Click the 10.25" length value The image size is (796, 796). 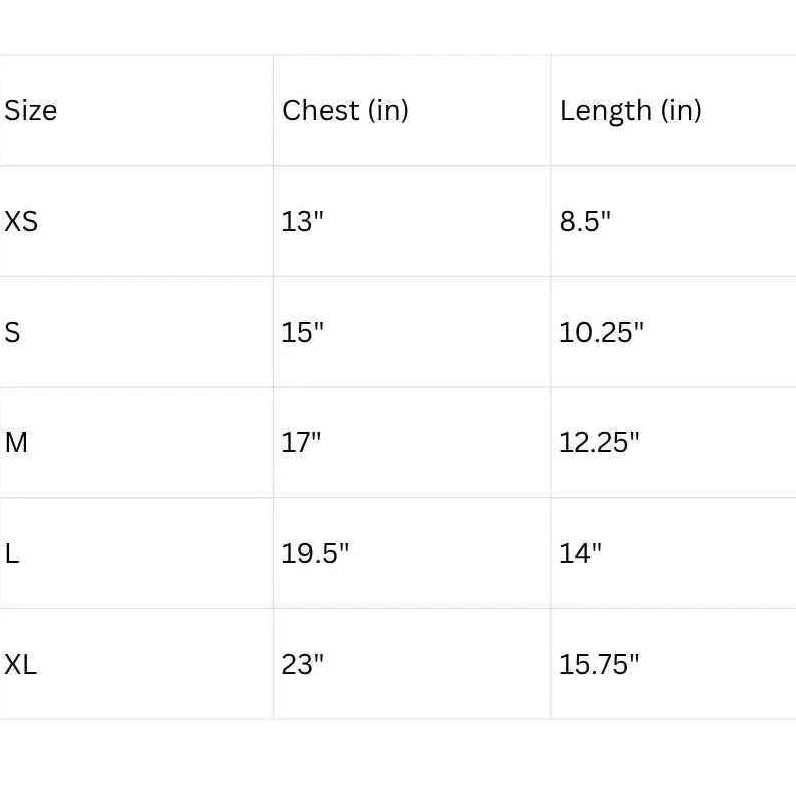[602, 333]
